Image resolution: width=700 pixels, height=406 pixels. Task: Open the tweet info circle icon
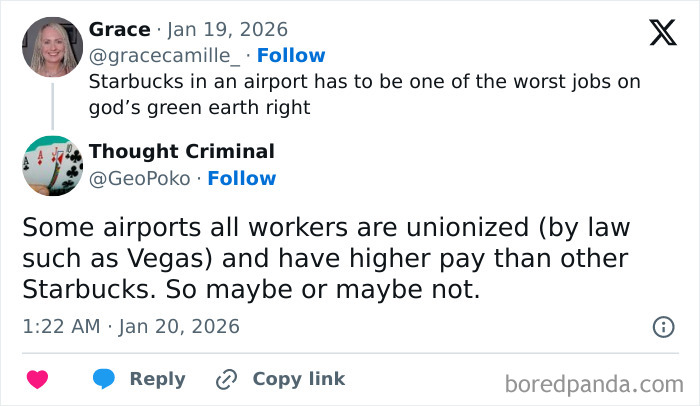point(663,326)
